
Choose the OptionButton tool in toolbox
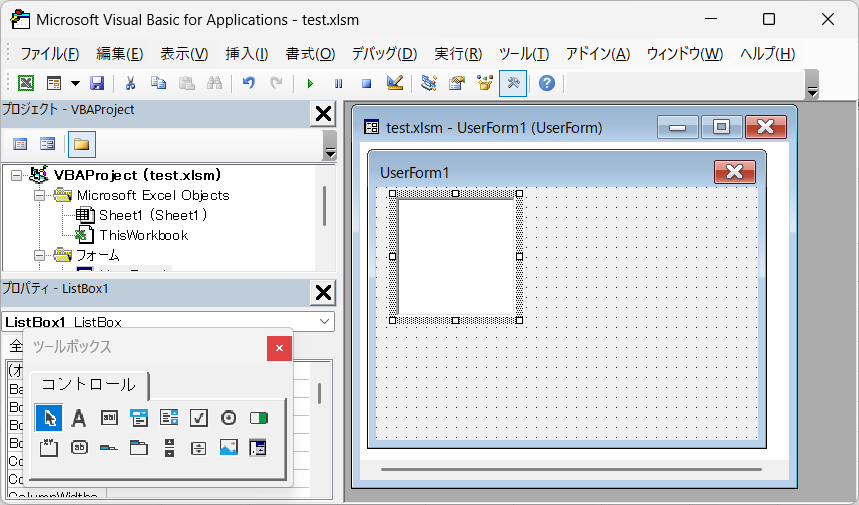pyautogui.click(x=228, y=418)
